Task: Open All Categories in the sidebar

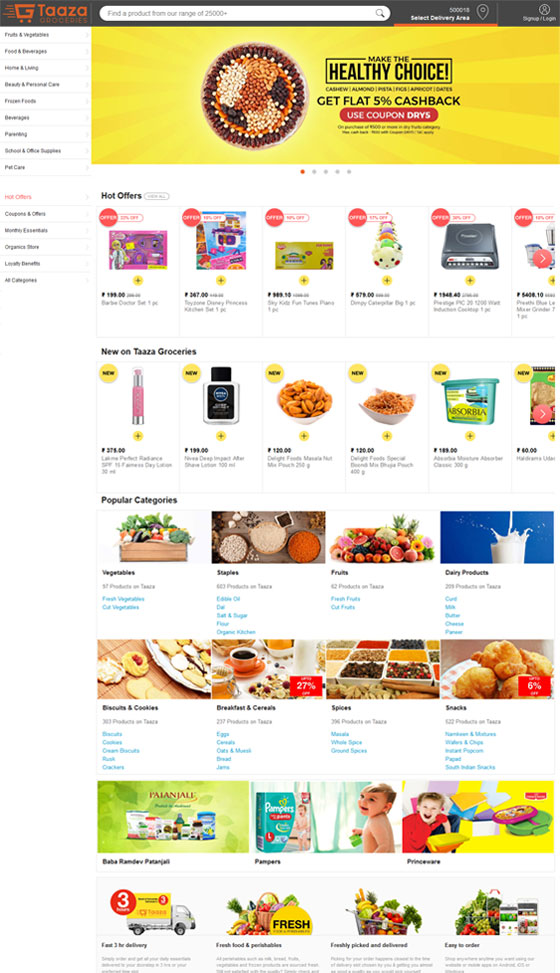Action: (x=45, y=280)
